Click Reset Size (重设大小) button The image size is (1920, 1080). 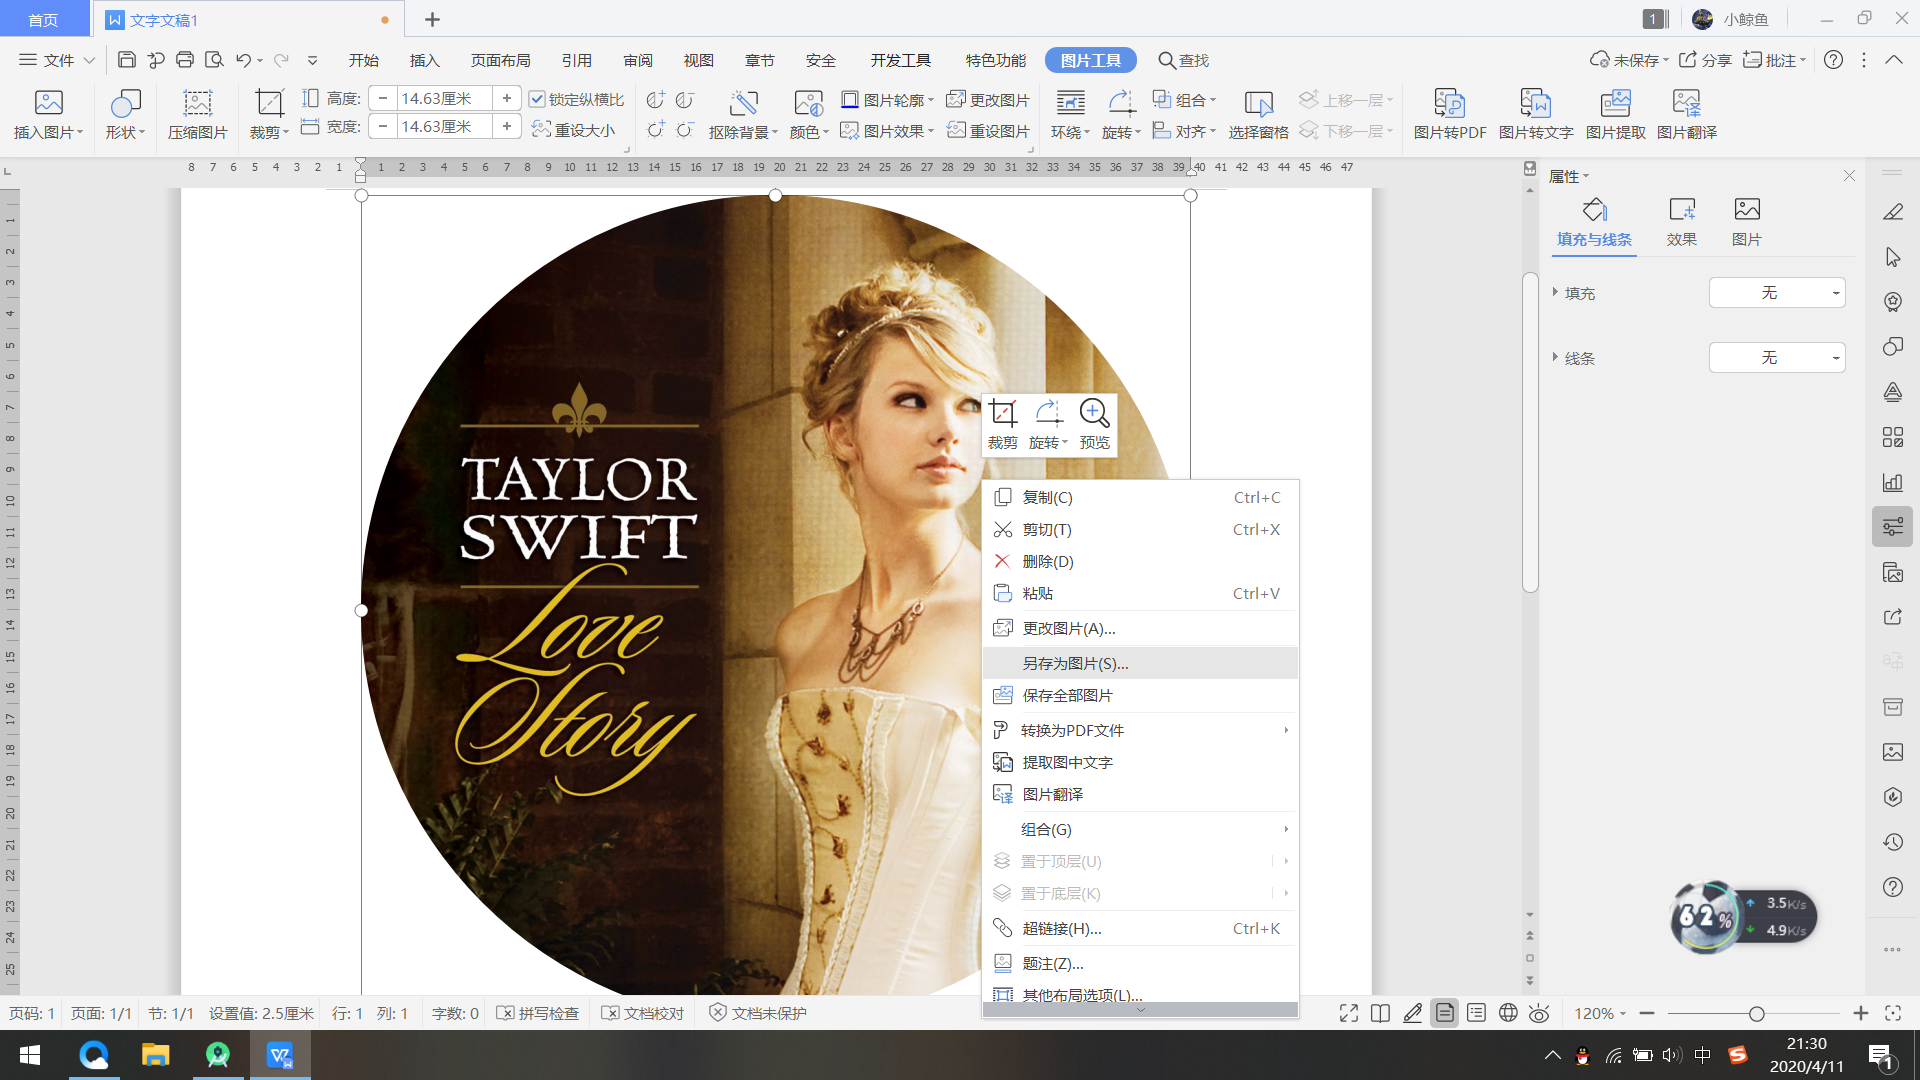[574, 130]
